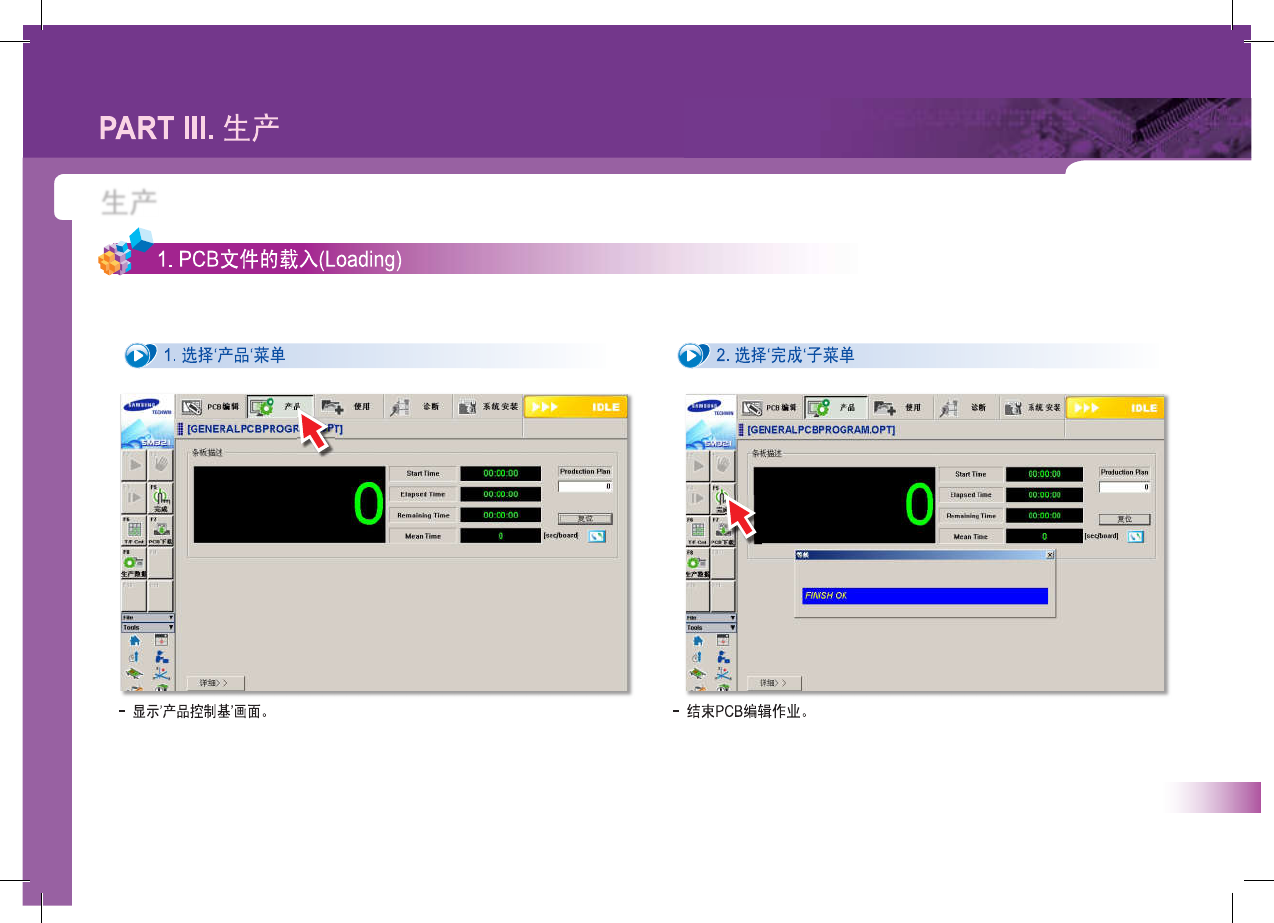Open 使用 tab in step 2 screenshot
1274x923 pixels.
[x=902, y=408]
